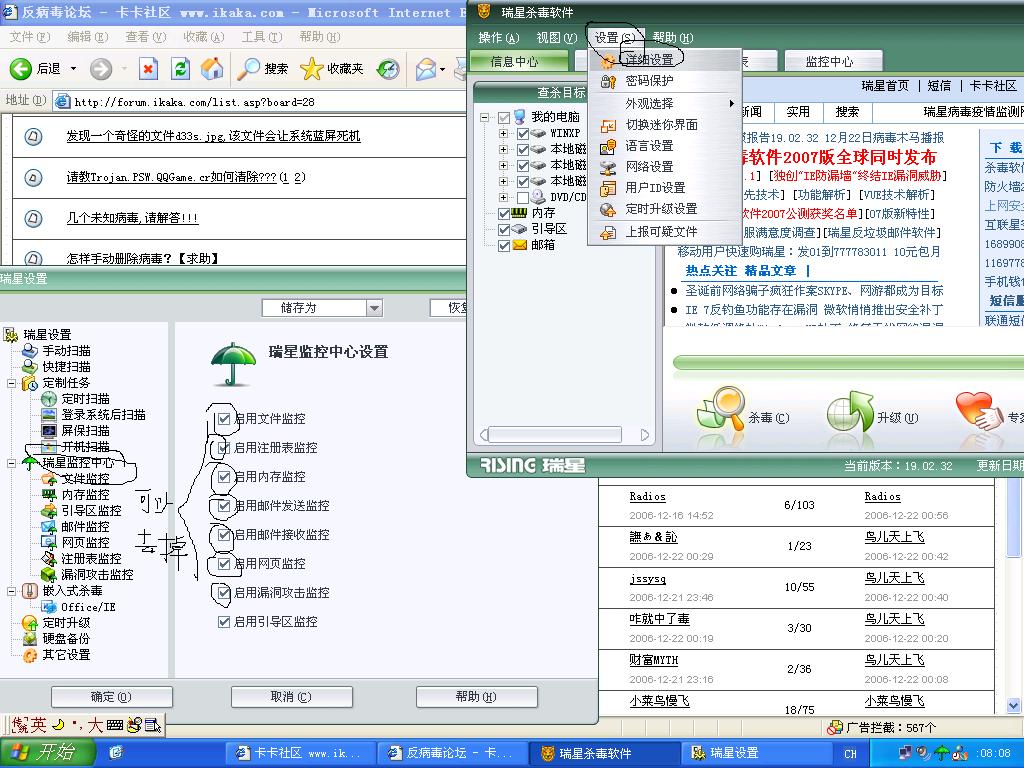The image size is (1024, 768).
Task: Open 外观选择 submenu arrow
Action: (x=731, y=103)
